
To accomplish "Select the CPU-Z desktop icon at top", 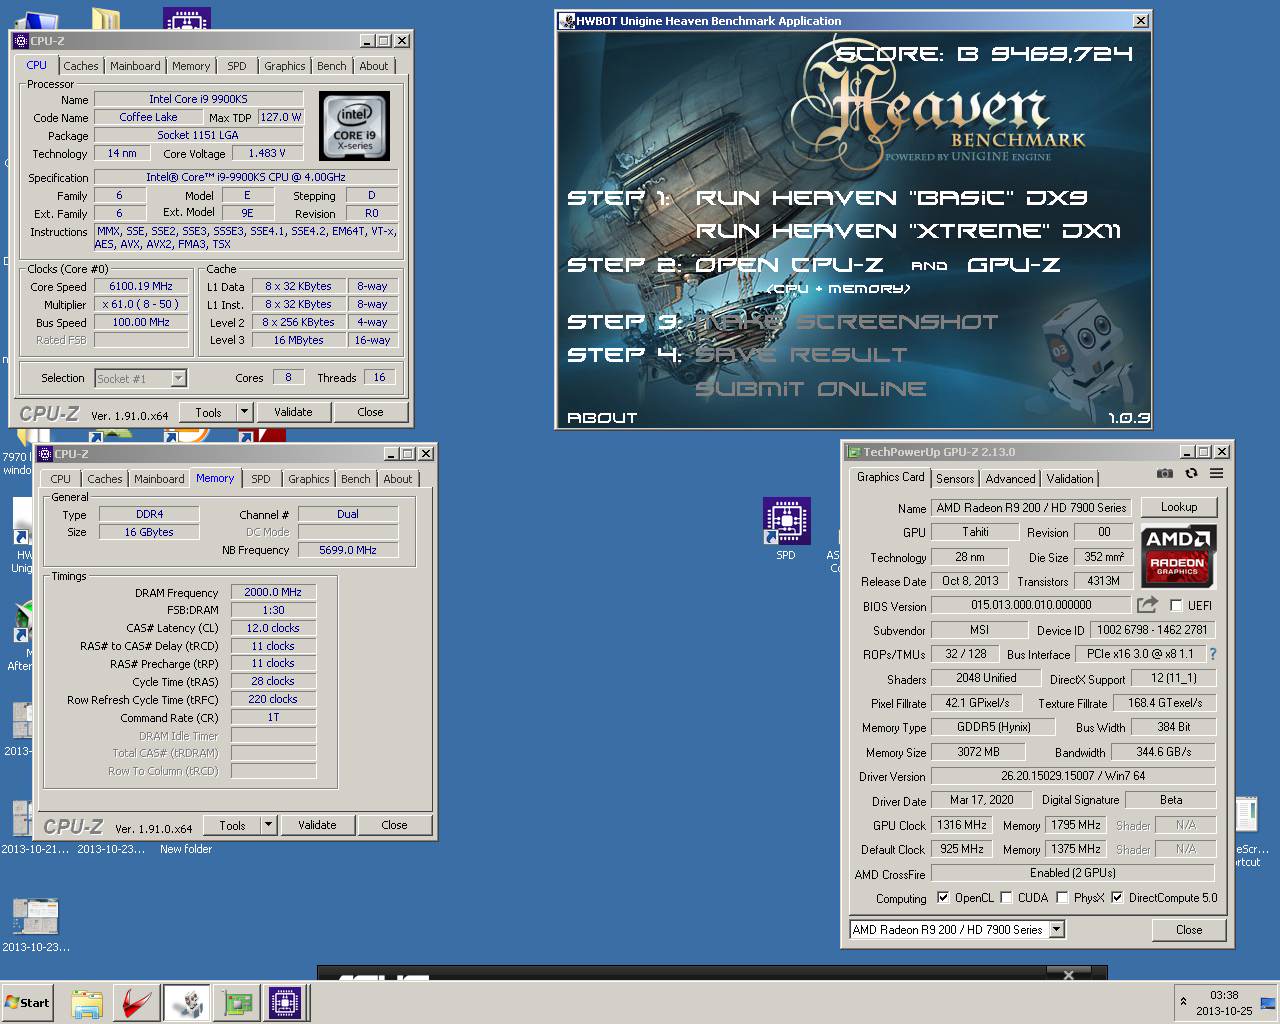I will 186,18.
